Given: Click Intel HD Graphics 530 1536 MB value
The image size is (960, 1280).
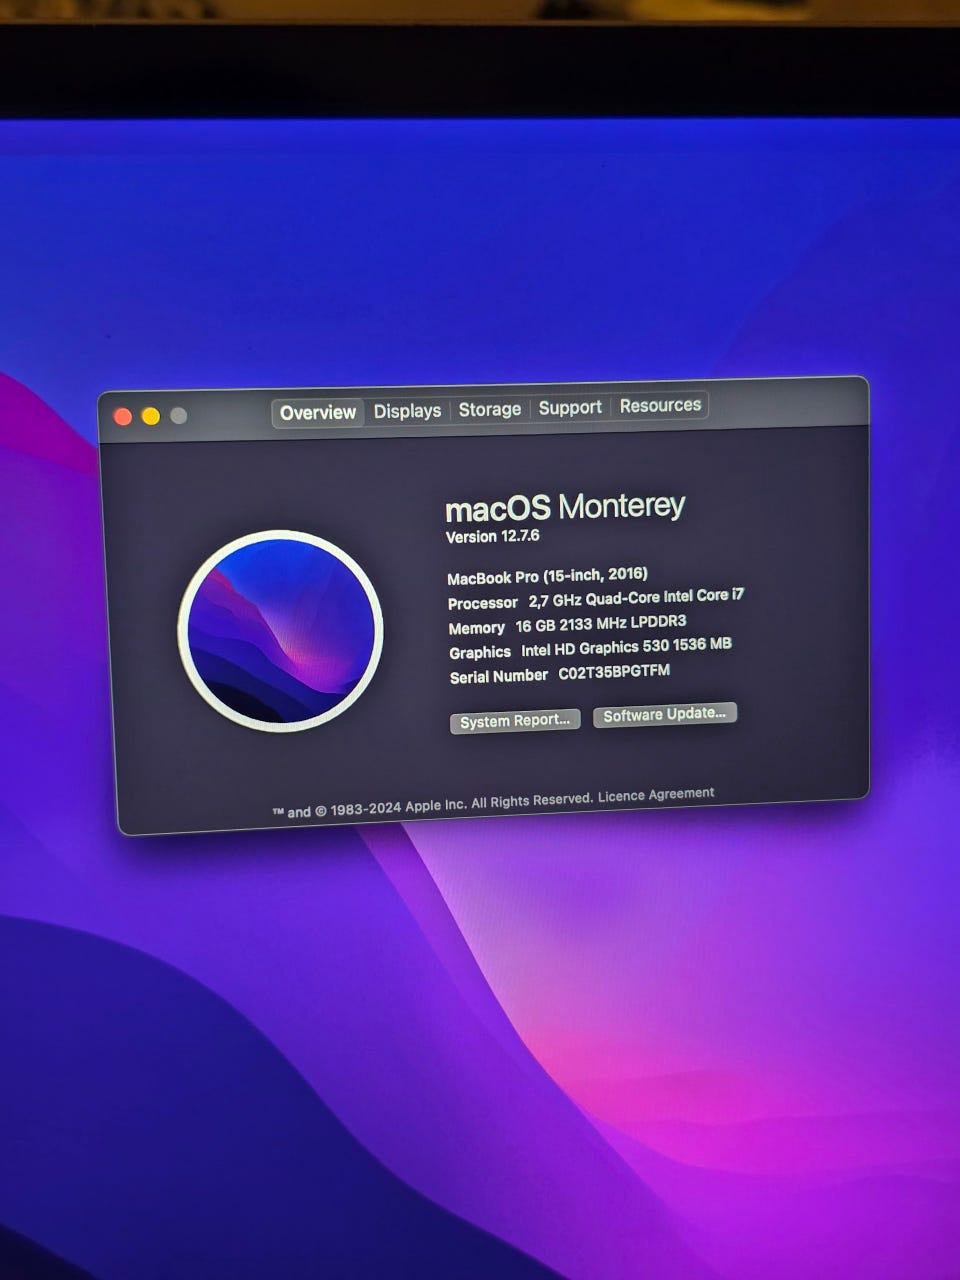Looking at the screenshot, I should 626,647.
